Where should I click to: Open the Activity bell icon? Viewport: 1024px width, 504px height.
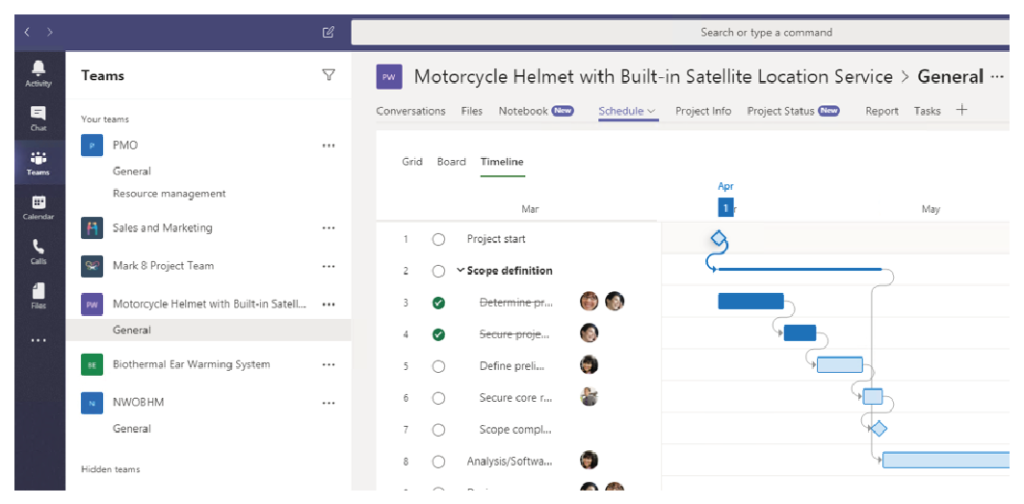pyautogui.click(x=39, y=72)
